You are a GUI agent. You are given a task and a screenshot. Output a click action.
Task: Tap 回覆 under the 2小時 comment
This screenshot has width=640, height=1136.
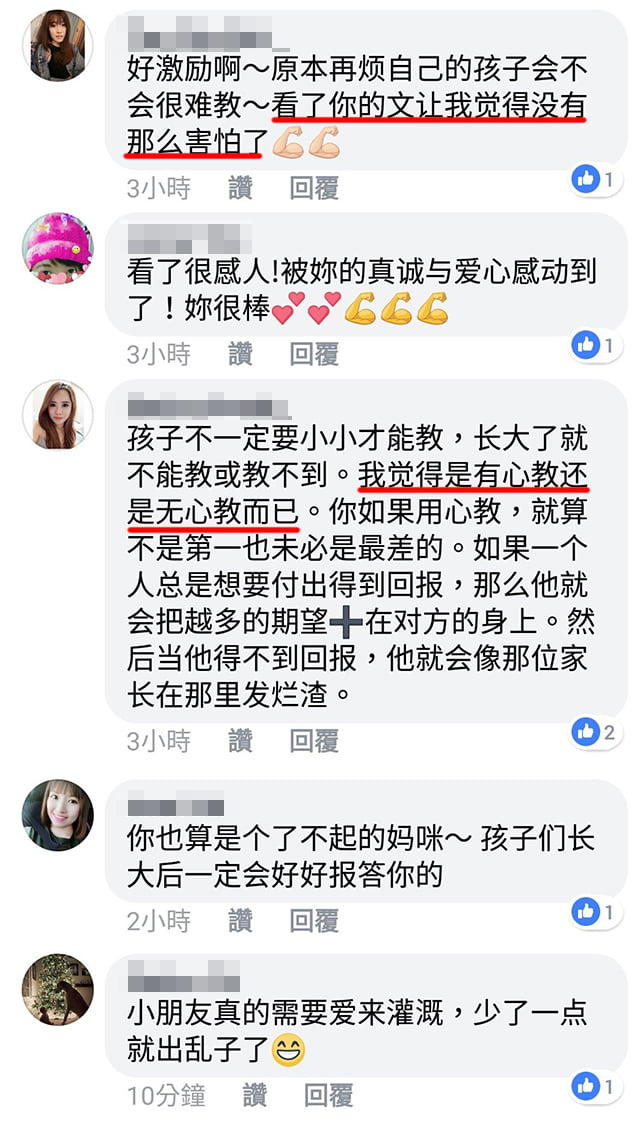(314, 922)
